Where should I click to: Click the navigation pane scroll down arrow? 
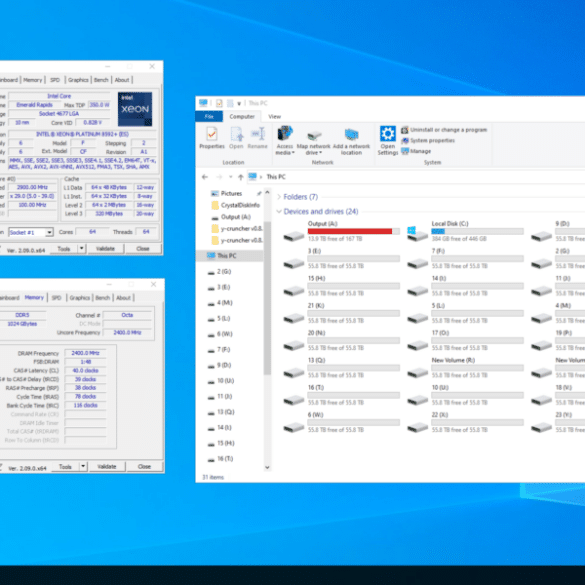[267, 467]
